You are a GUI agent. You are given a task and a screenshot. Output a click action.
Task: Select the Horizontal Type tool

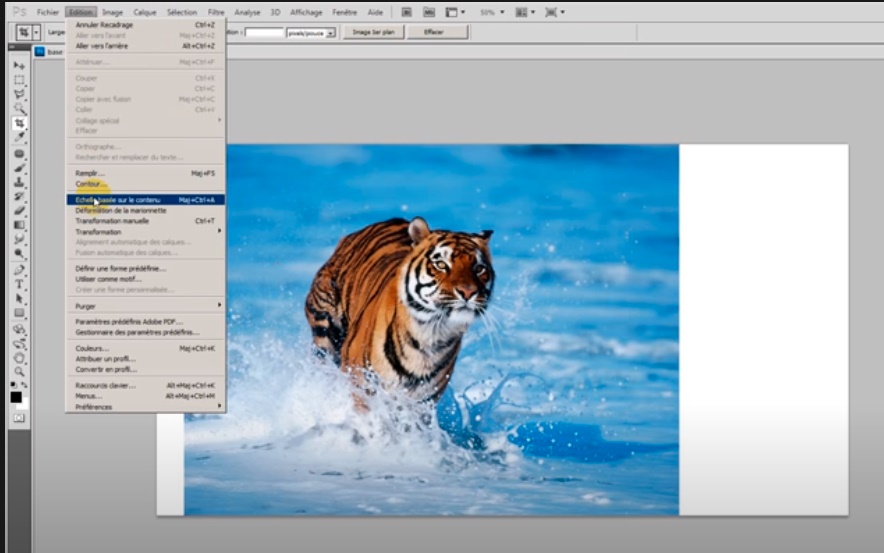pos(19,284)
